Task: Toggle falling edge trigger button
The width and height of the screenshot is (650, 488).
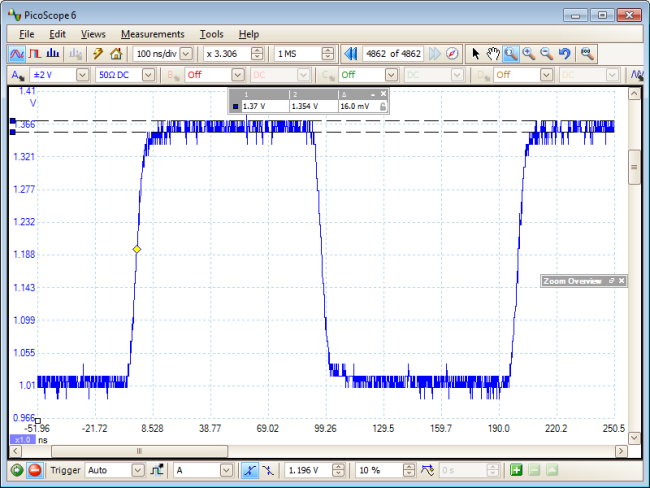Action: pyautogui.click(x=266, y=470)
